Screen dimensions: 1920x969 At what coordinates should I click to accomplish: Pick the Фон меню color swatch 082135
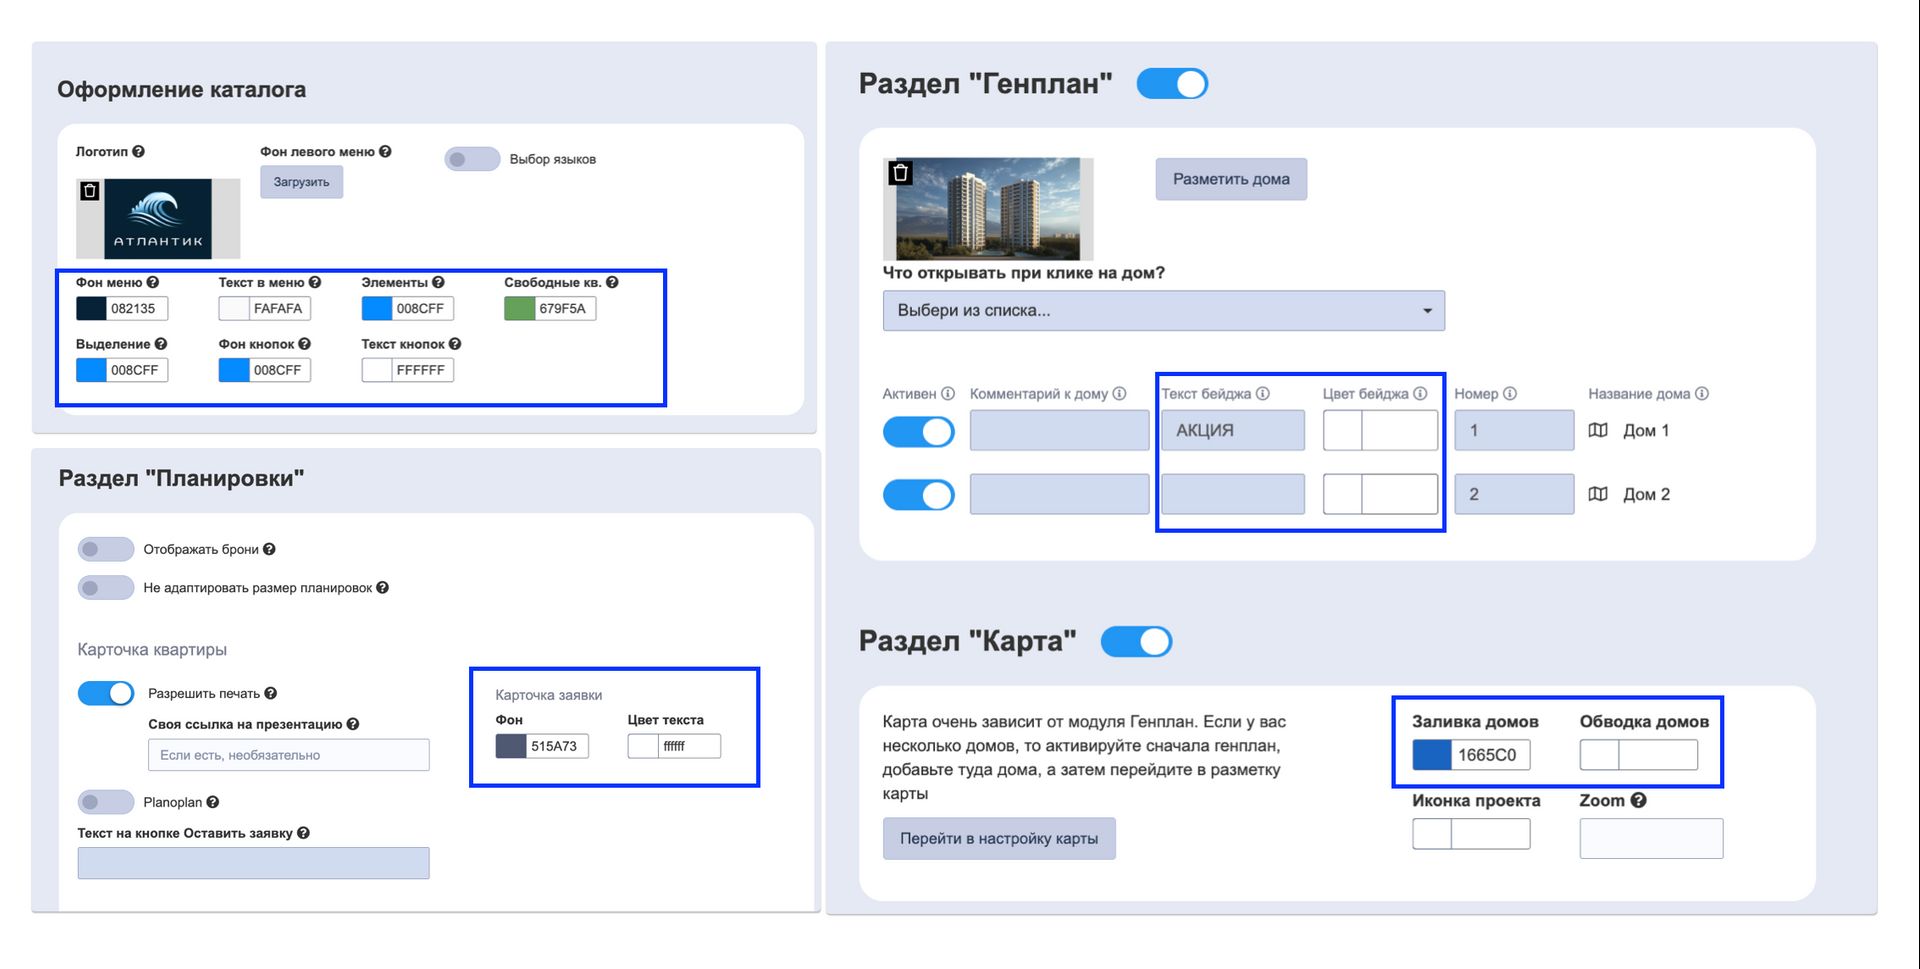(x=91, y=309)
